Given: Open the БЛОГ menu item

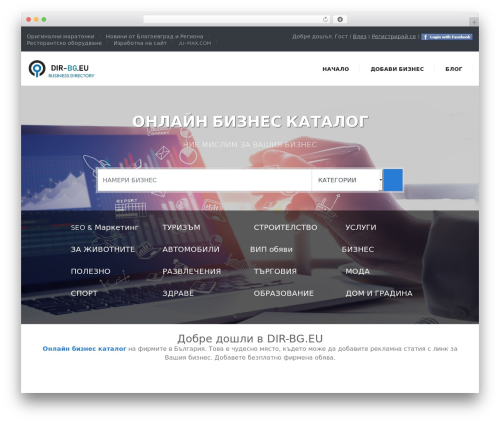Looking at the screenshot, I should [454, 69].
